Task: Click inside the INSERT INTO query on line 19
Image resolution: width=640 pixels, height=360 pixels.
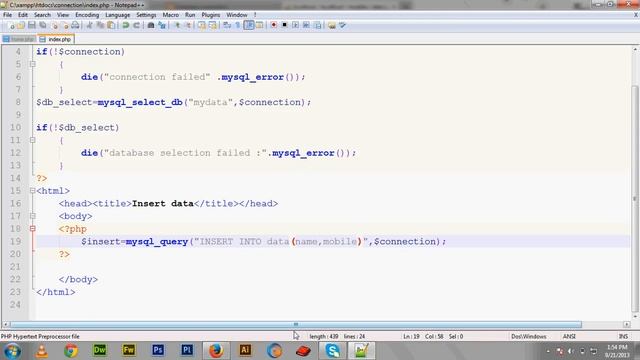Action: tap(281, 242)
